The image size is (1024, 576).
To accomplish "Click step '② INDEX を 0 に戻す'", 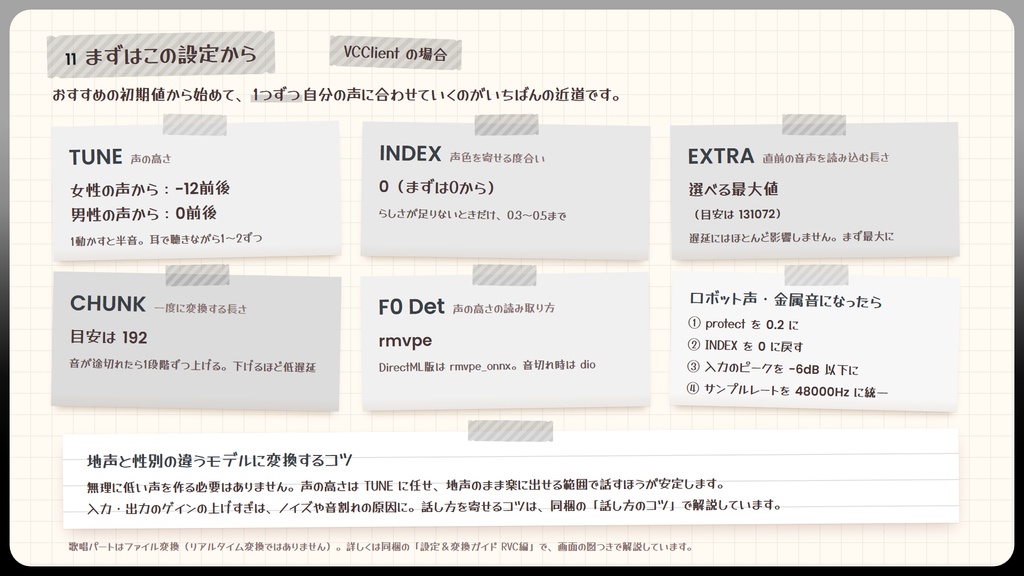I will pos(745,346).
